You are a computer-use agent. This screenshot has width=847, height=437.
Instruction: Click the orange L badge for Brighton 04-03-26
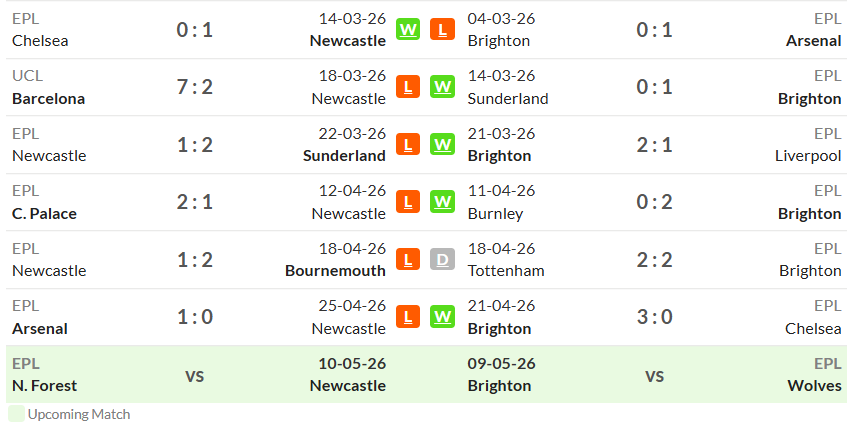click(442, 29)
